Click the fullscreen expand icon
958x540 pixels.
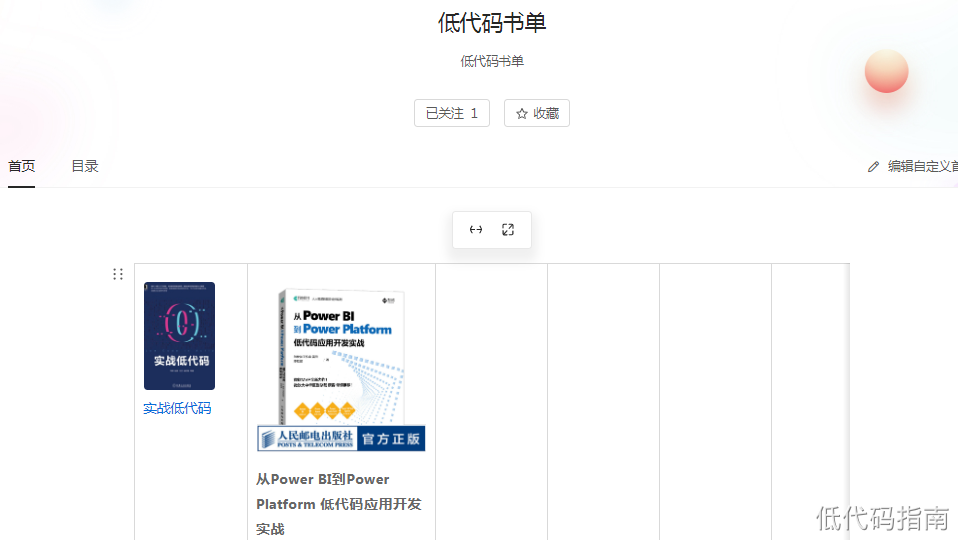pos(508,230)
